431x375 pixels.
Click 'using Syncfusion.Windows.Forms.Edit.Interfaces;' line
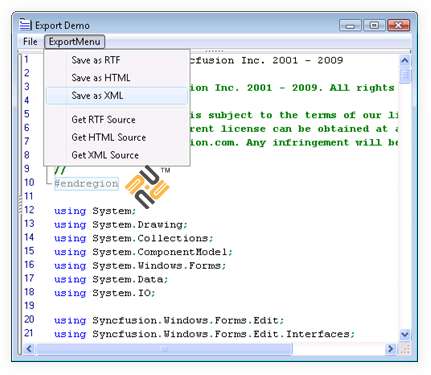pyautogui.click(x=204, y=334)
